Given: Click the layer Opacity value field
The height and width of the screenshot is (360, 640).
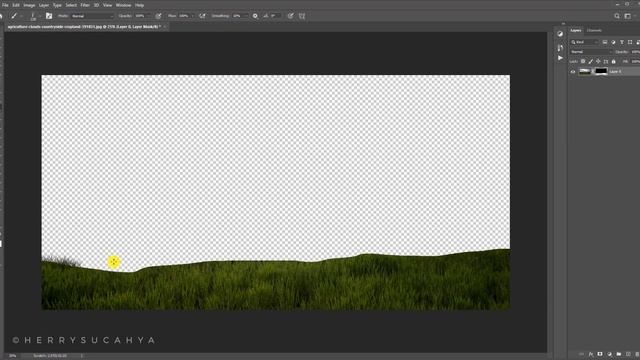Looking at the screenshot, I should coord(636,52).
